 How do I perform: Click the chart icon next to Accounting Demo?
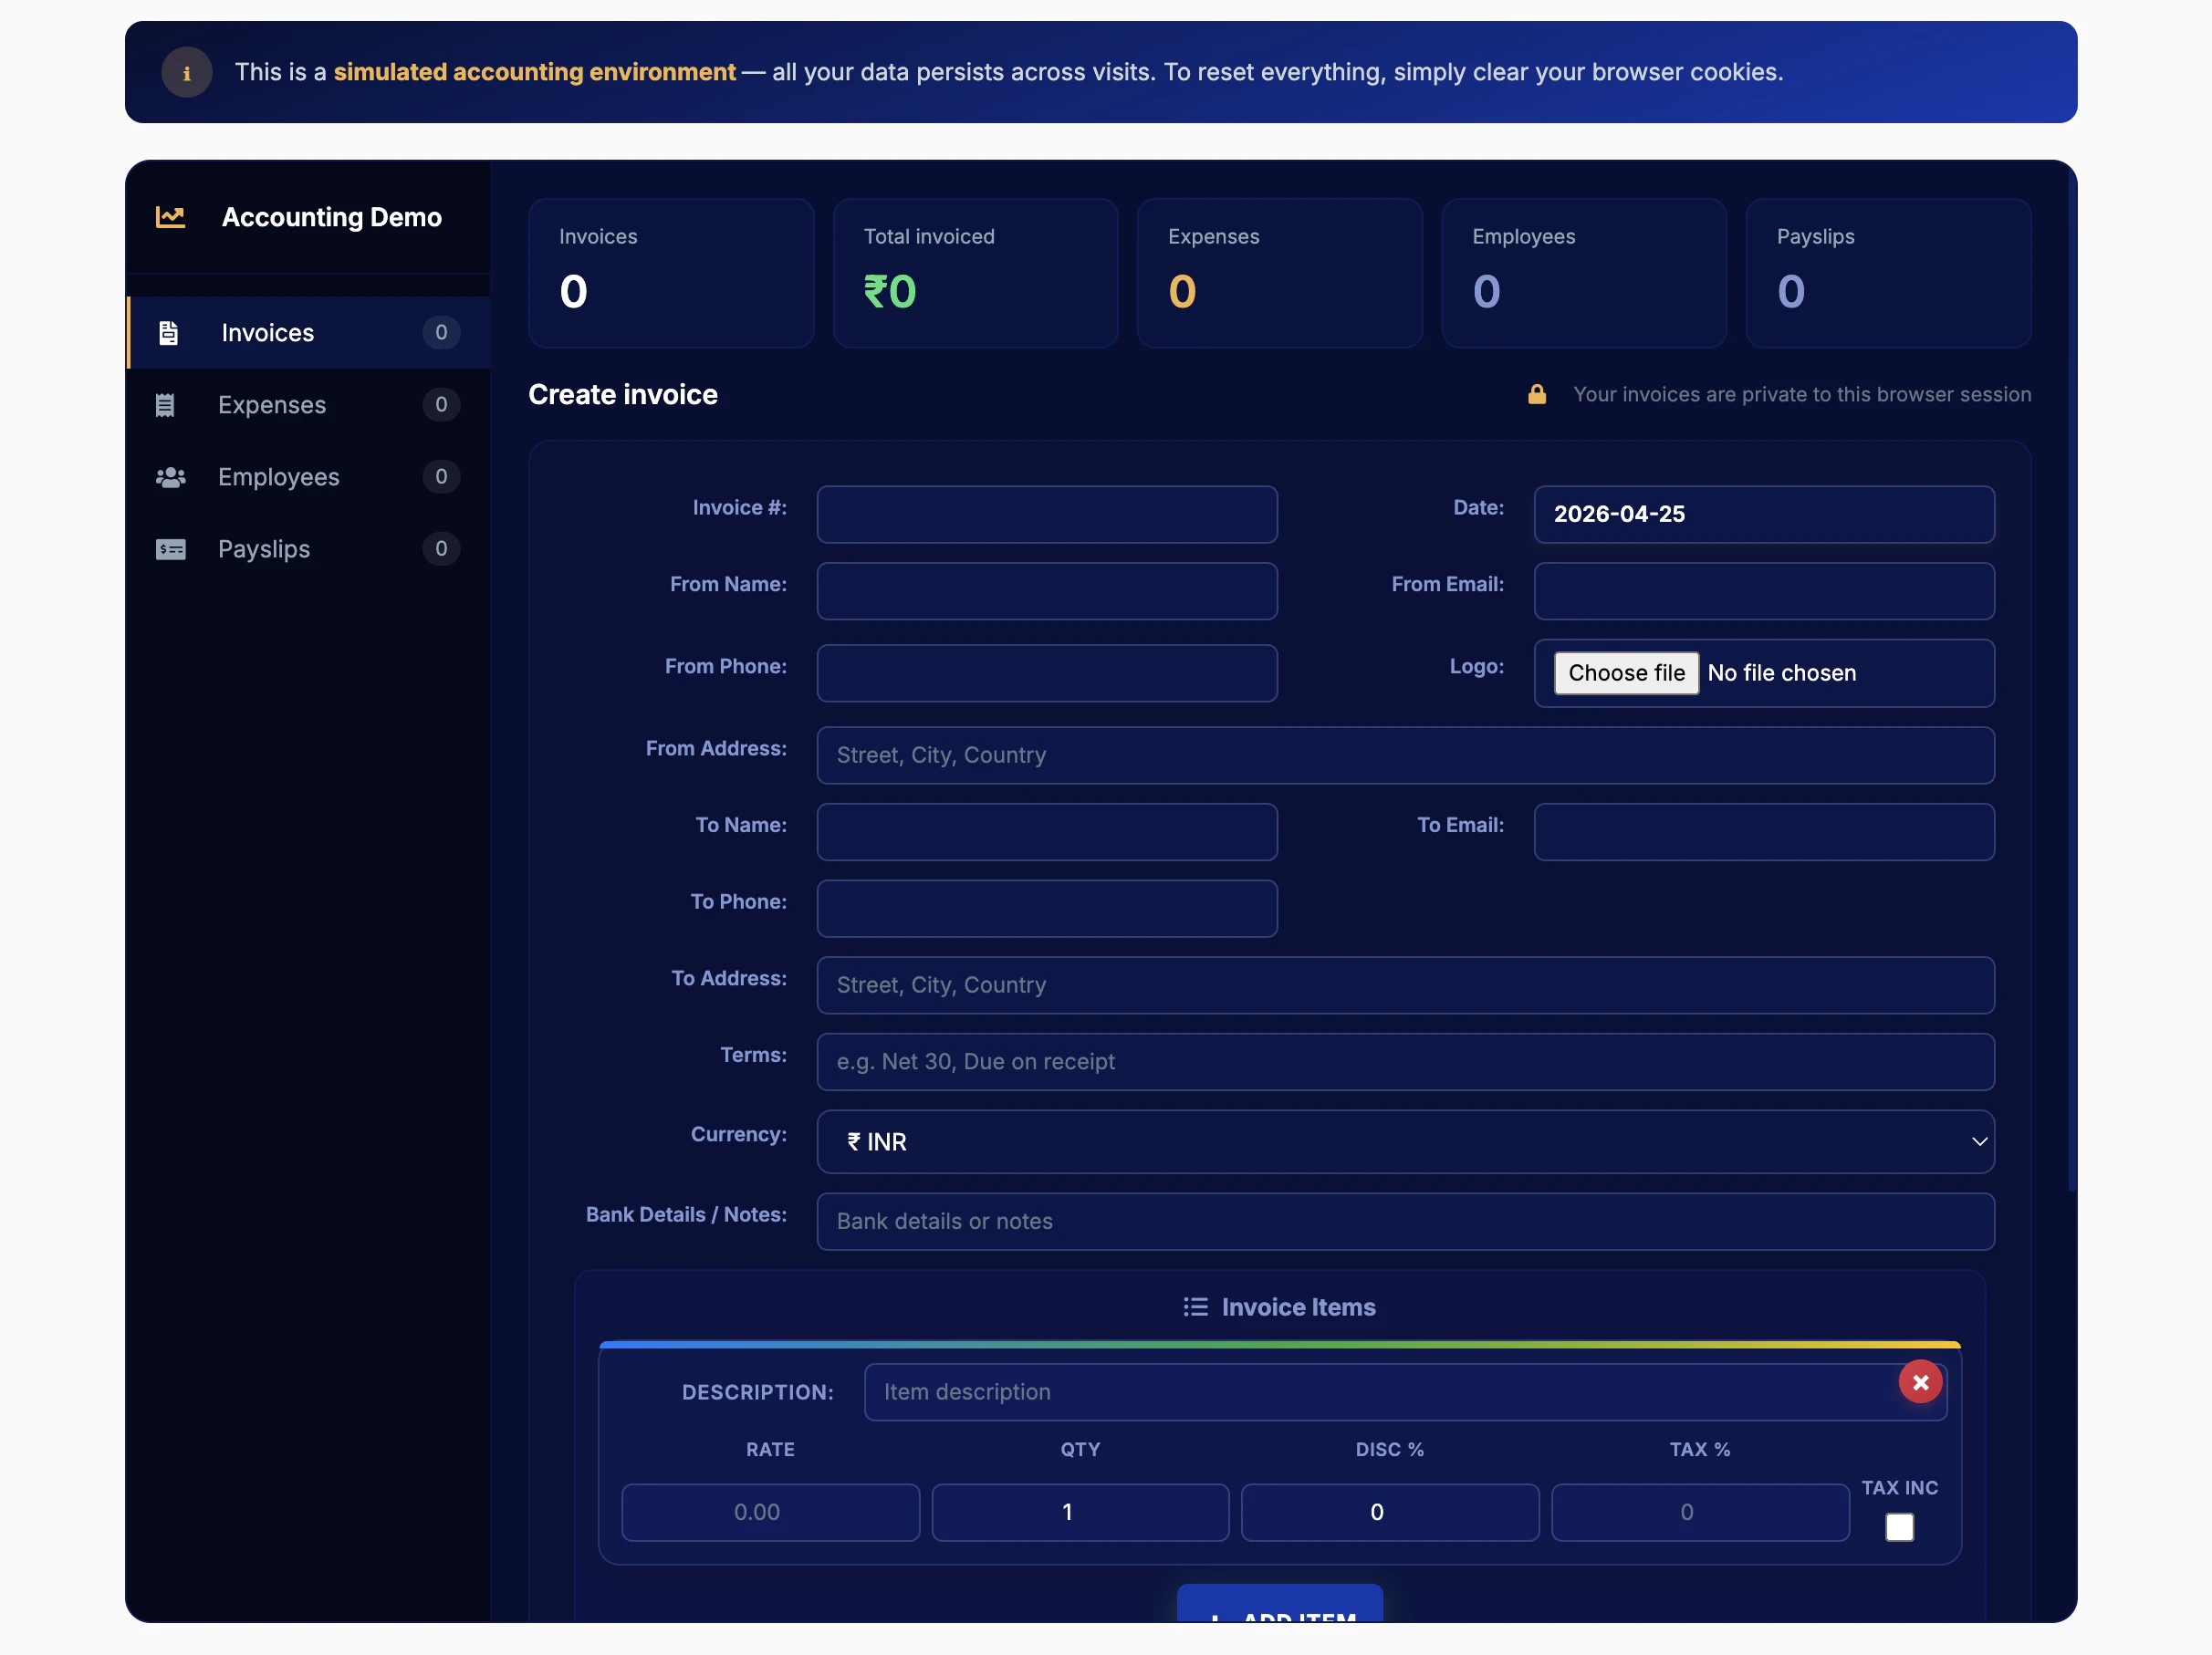click(x=170, y=217)
